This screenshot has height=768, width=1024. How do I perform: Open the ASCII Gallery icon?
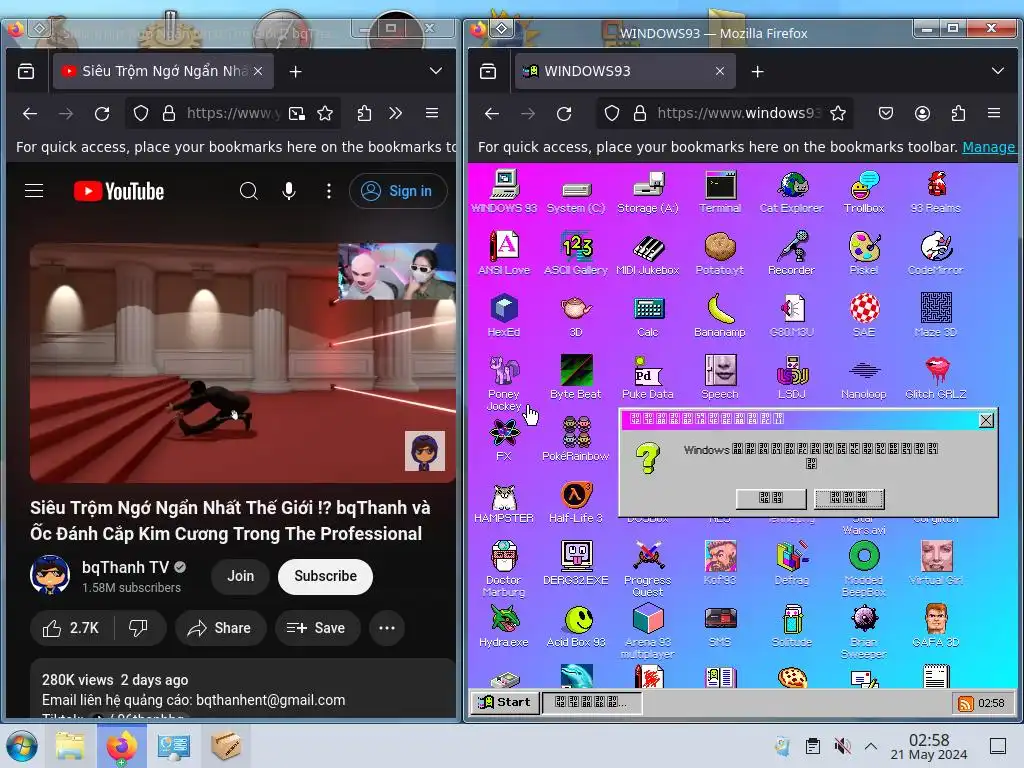click(x=576, y=253)
